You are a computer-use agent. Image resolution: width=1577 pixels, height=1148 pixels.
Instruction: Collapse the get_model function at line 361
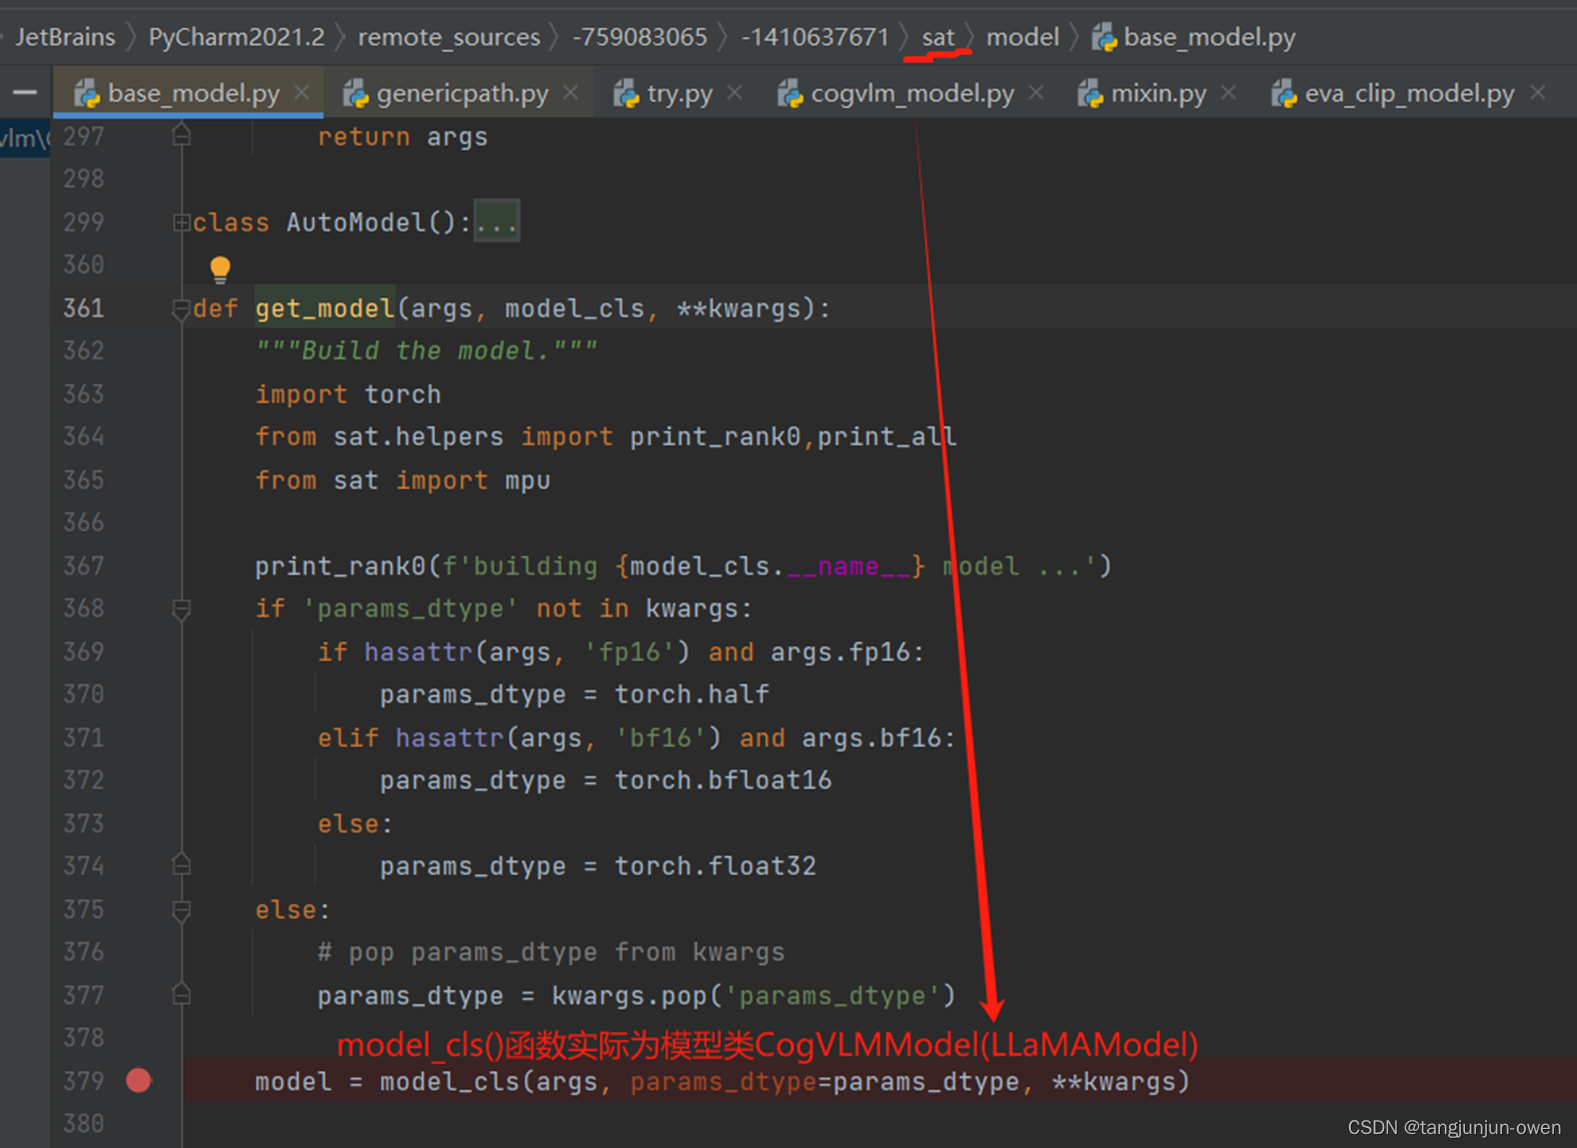pyautogui.click(x=181, y=310)
